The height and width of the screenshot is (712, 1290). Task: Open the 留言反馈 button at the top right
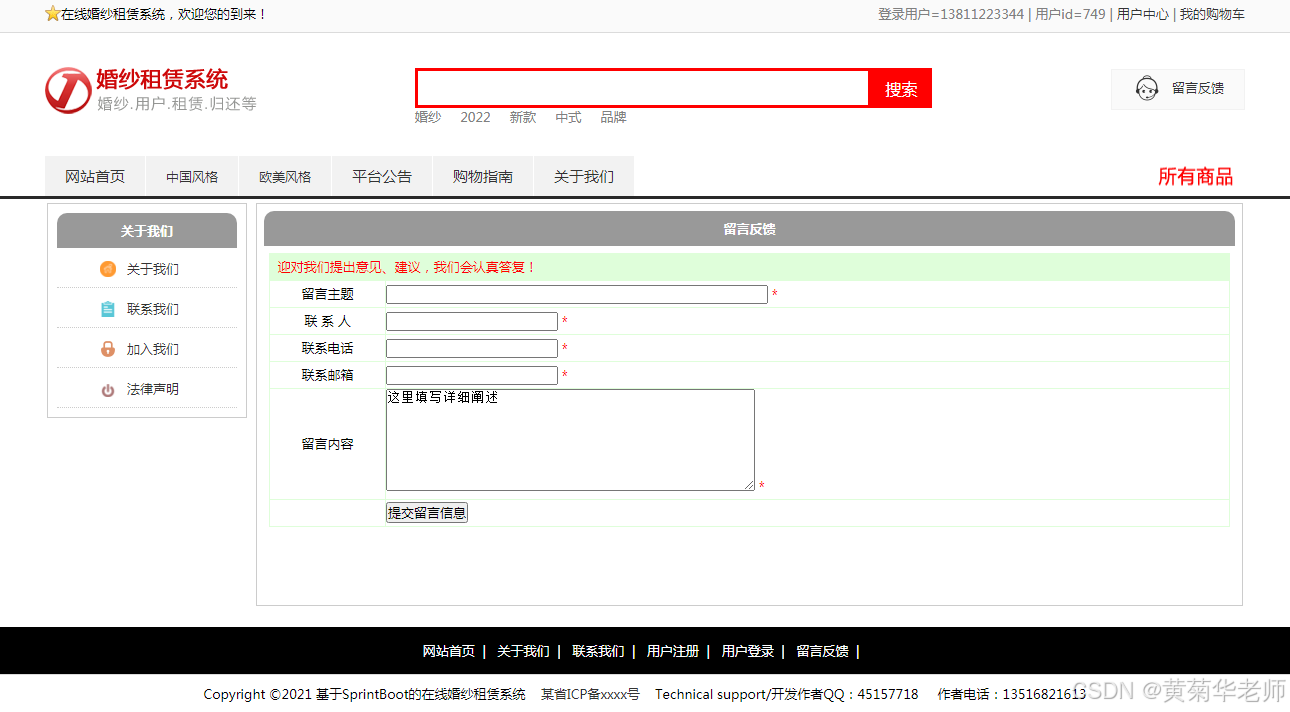click(1178, 88)
